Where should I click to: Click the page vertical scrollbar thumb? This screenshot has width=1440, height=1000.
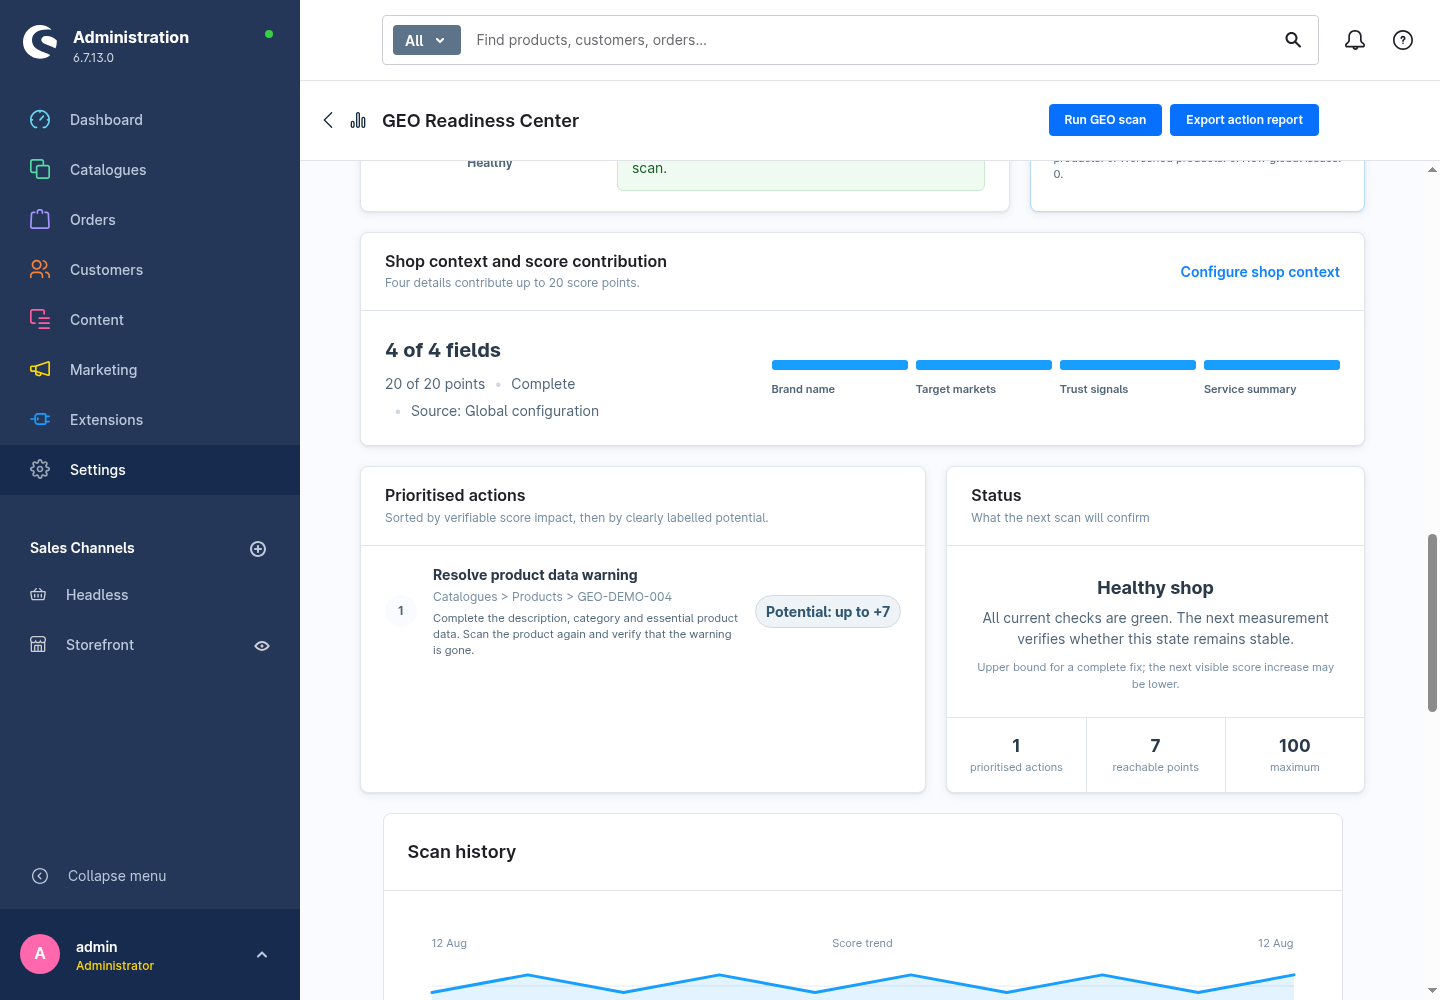1432,623
